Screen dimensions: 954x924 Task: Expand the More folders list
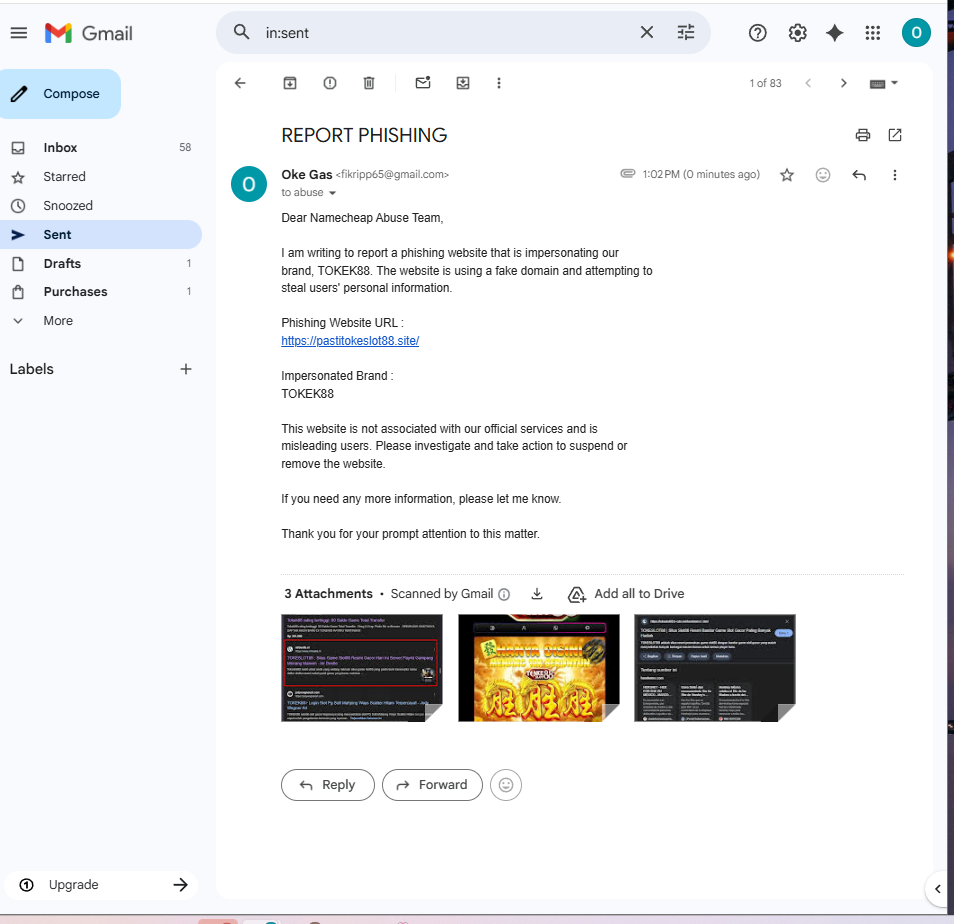tap(100, 321)
